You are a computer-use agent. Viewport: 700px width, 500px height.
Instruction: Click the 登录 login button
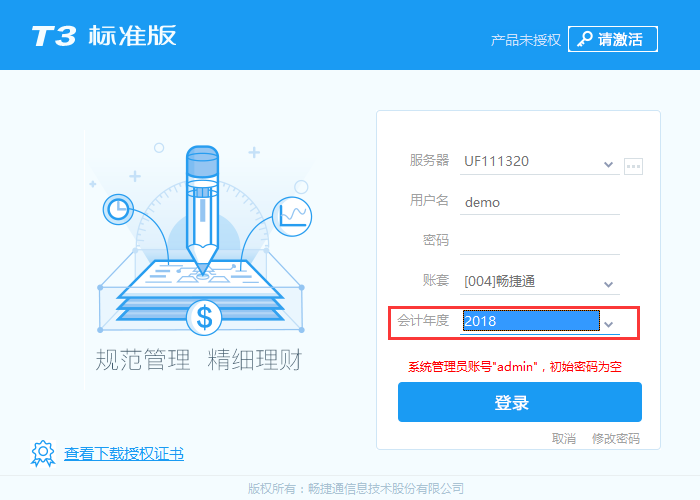click(x=520, y=402)
